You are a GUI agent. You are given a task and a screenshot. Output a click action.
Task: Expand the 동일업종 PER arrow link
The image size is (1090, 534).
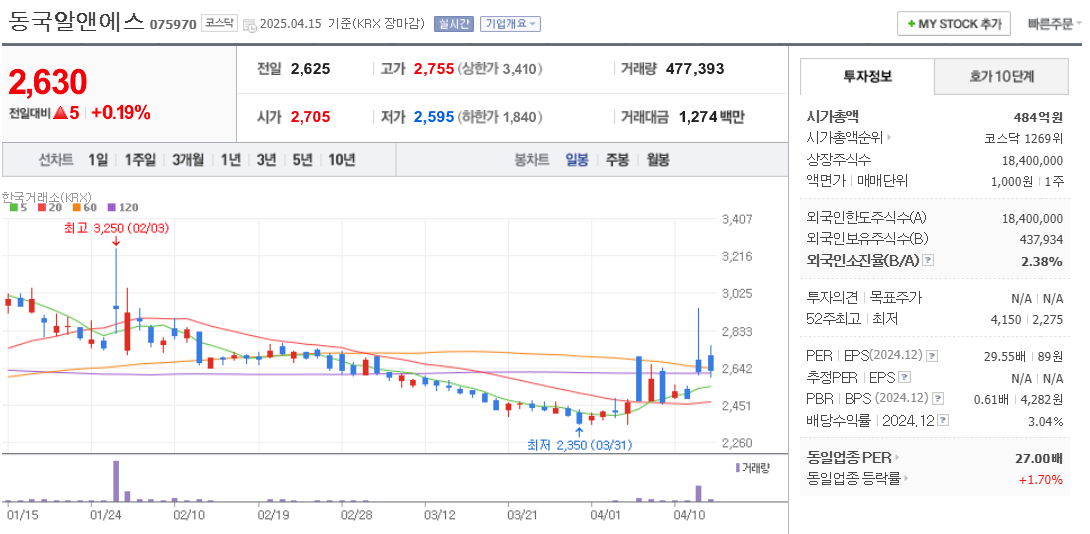coord(897,458)
